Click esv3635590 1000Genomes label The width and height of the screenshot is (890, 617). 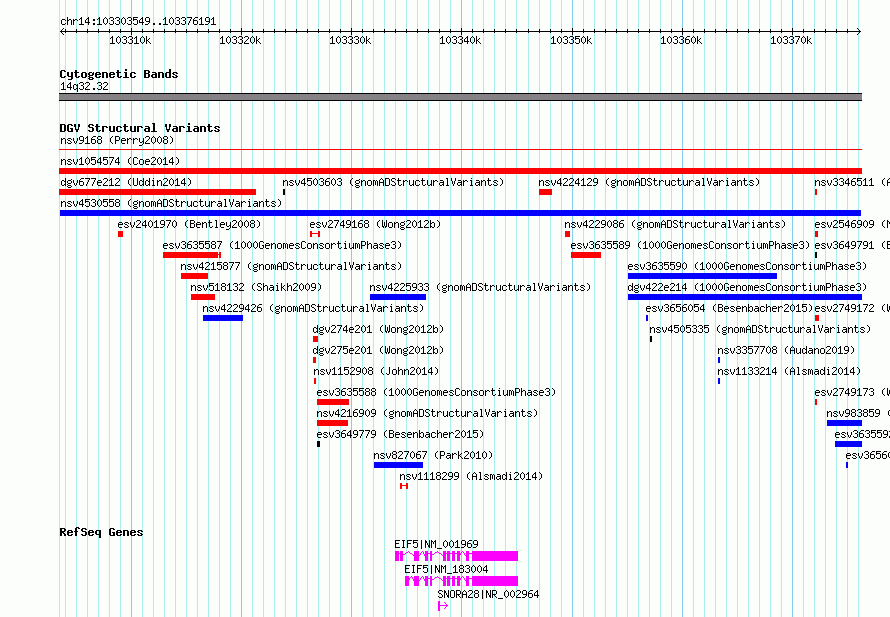tap(748, 266)
